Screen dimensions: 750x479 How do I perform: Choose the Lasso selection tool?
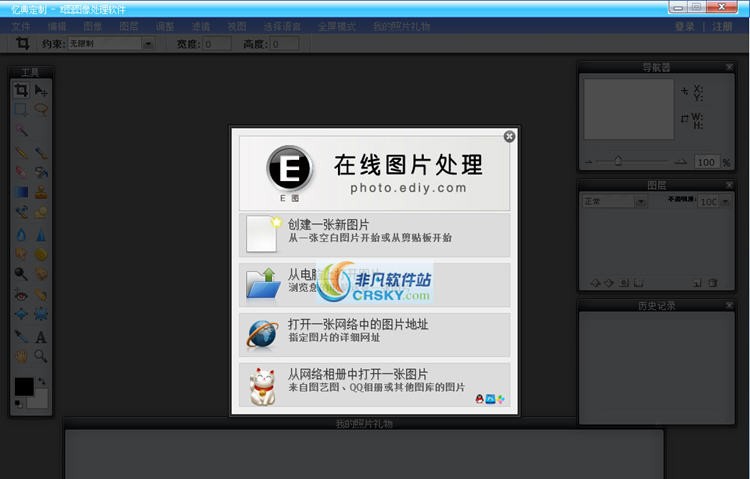click(41, 109)
